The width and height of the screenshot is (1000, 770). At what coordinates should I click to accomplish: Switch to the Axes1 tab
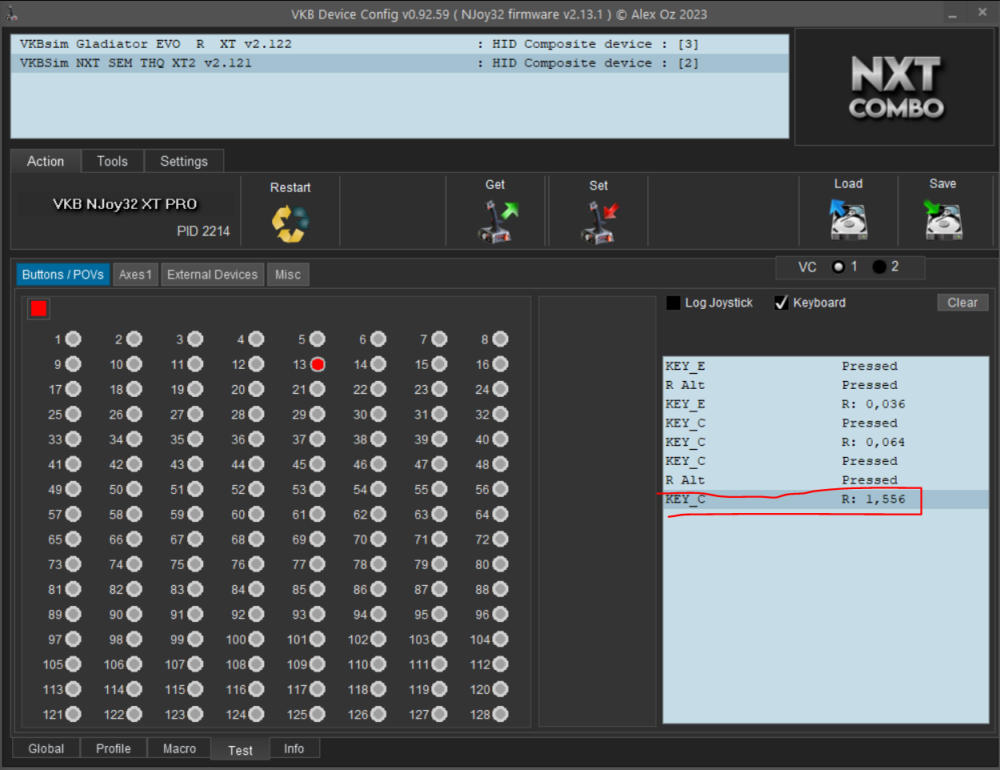pos(135,274)
